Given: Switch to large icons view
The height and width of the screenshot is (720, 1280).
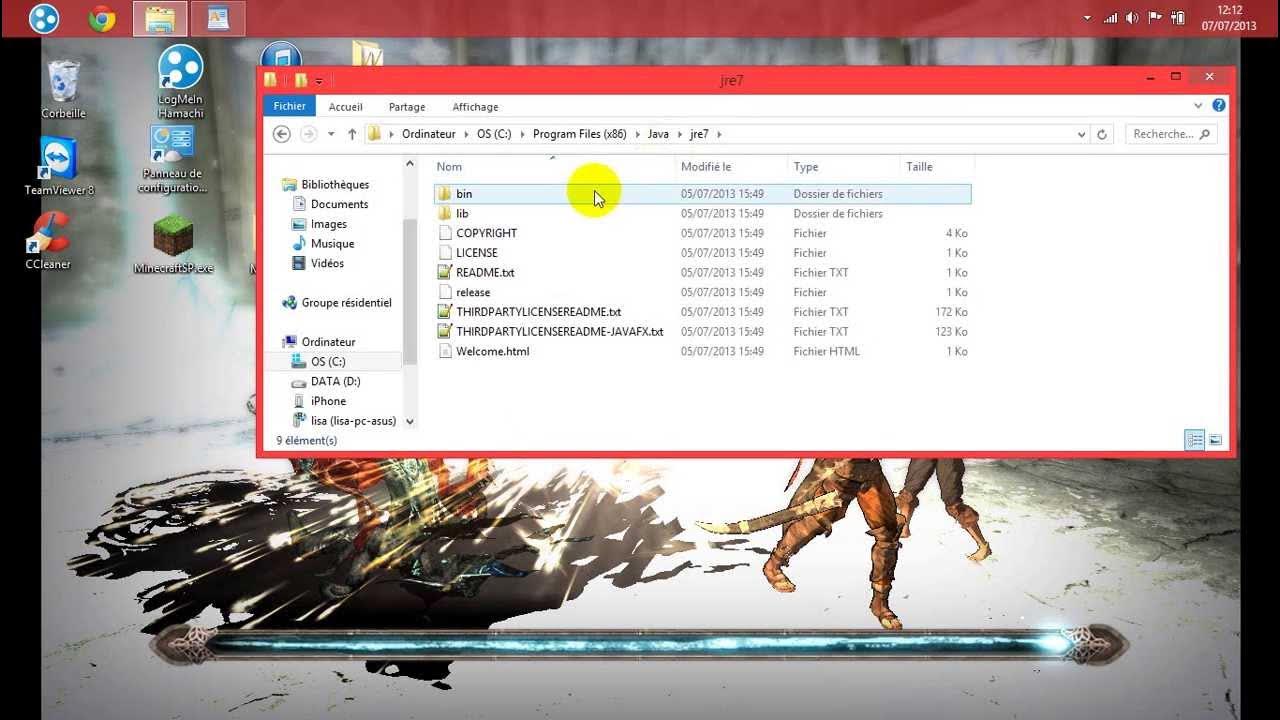Looking at the screenshot, I should click(x=1216, y=440).
